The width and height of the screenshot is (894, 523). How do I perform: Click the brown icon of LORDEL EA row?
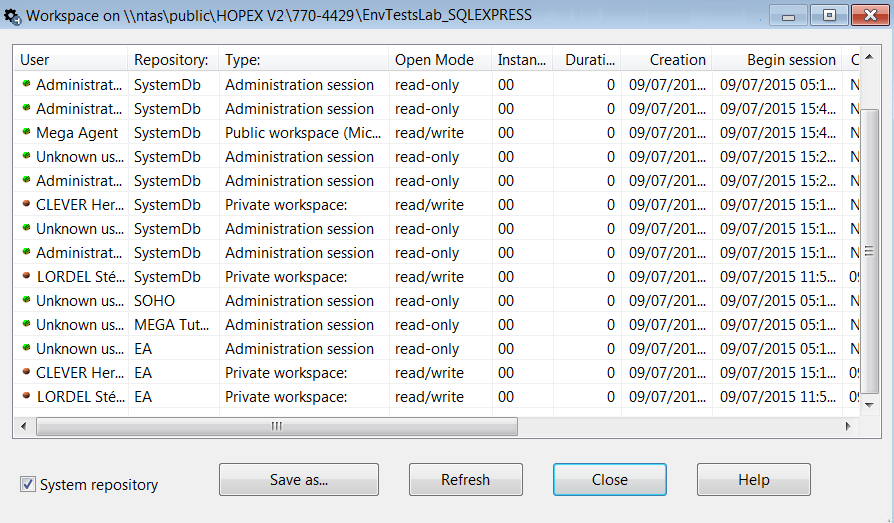(27, 396)
